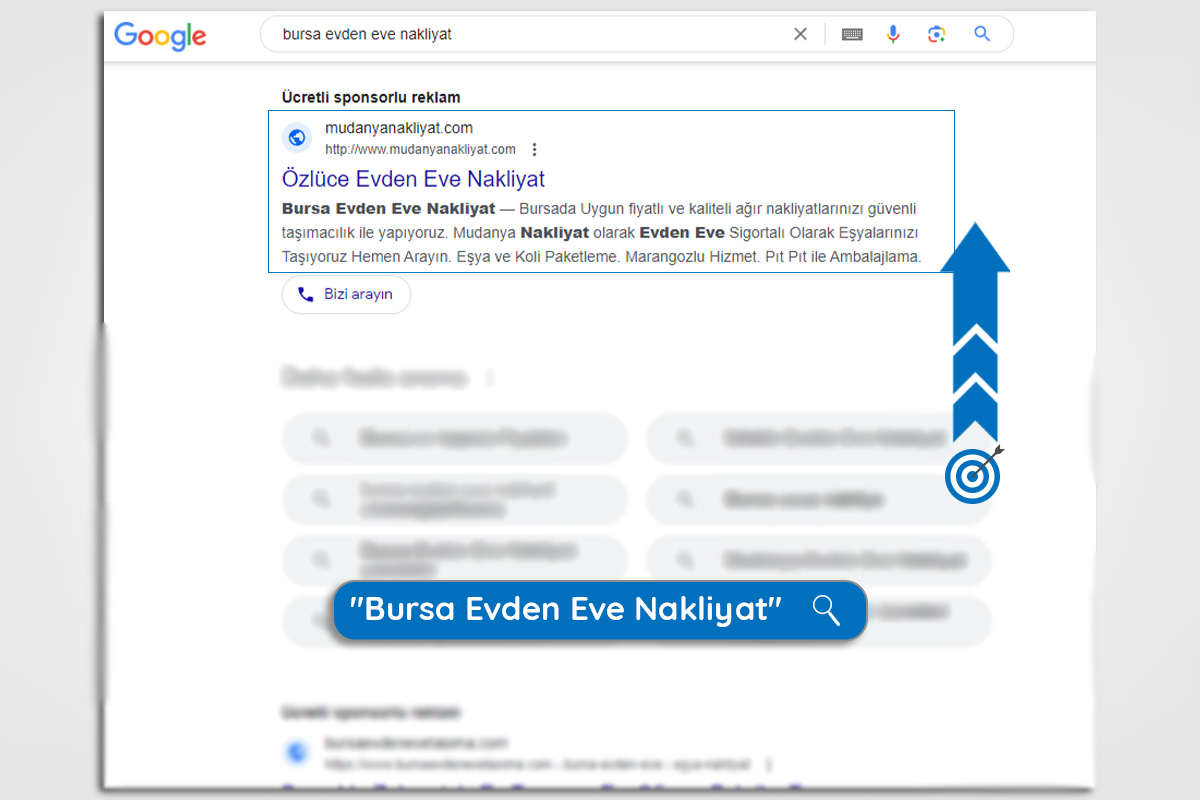Open the 'Özlüce Evden Eve Nakliyat' ad link
The width and height of the screenshot is (1200, 800).
[x=413, y=179]
